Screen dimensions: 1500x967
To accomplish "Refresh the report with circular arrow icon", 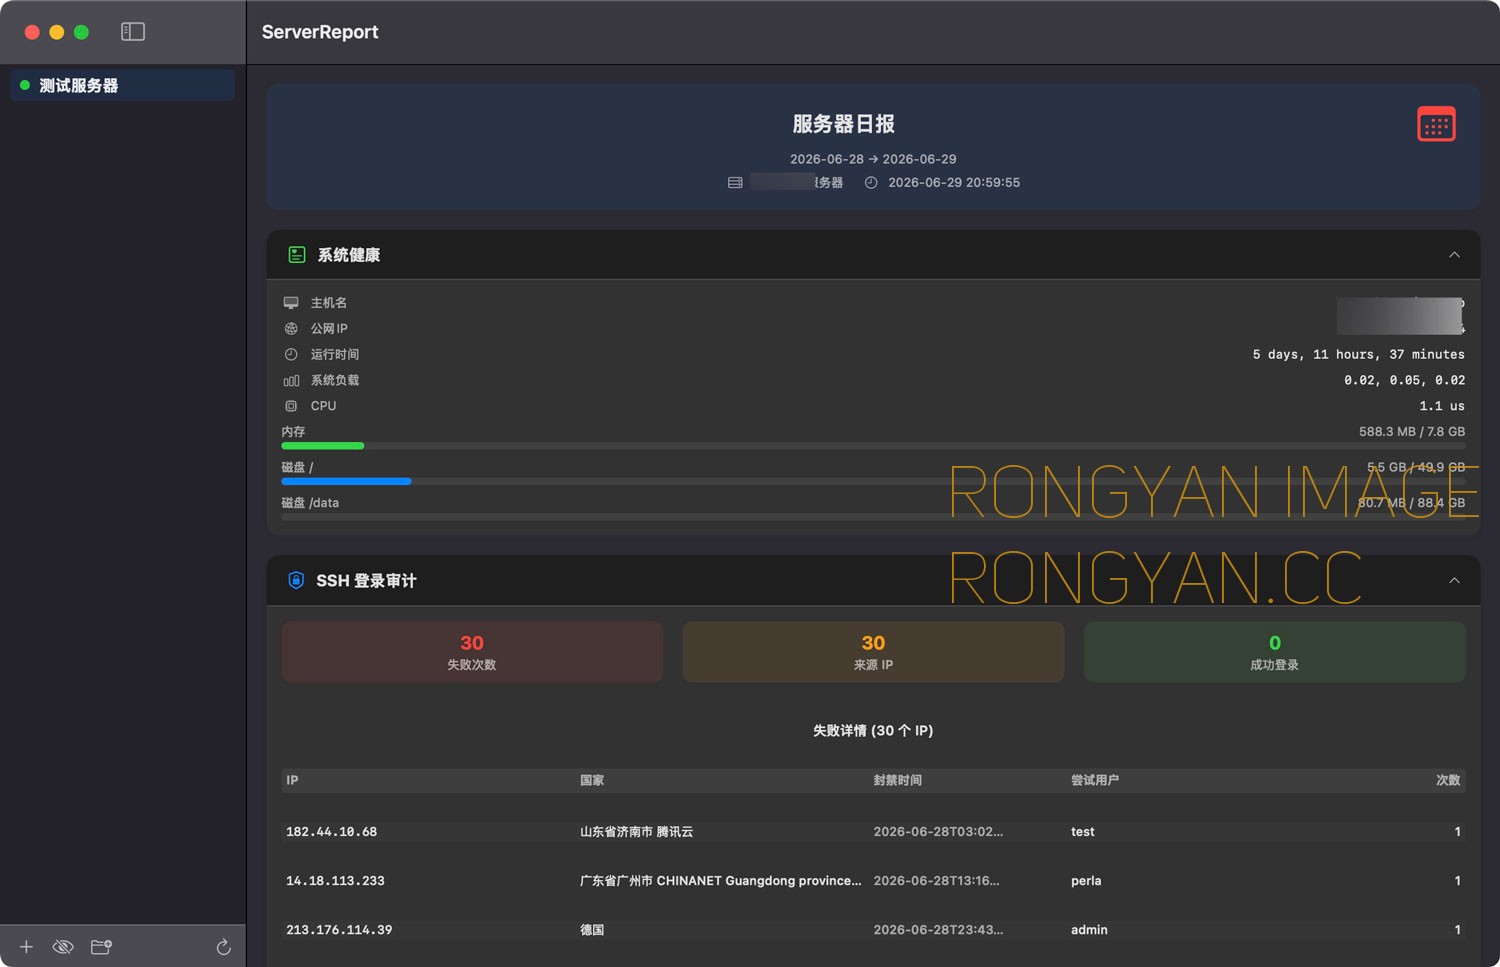I will pos(223,947).
